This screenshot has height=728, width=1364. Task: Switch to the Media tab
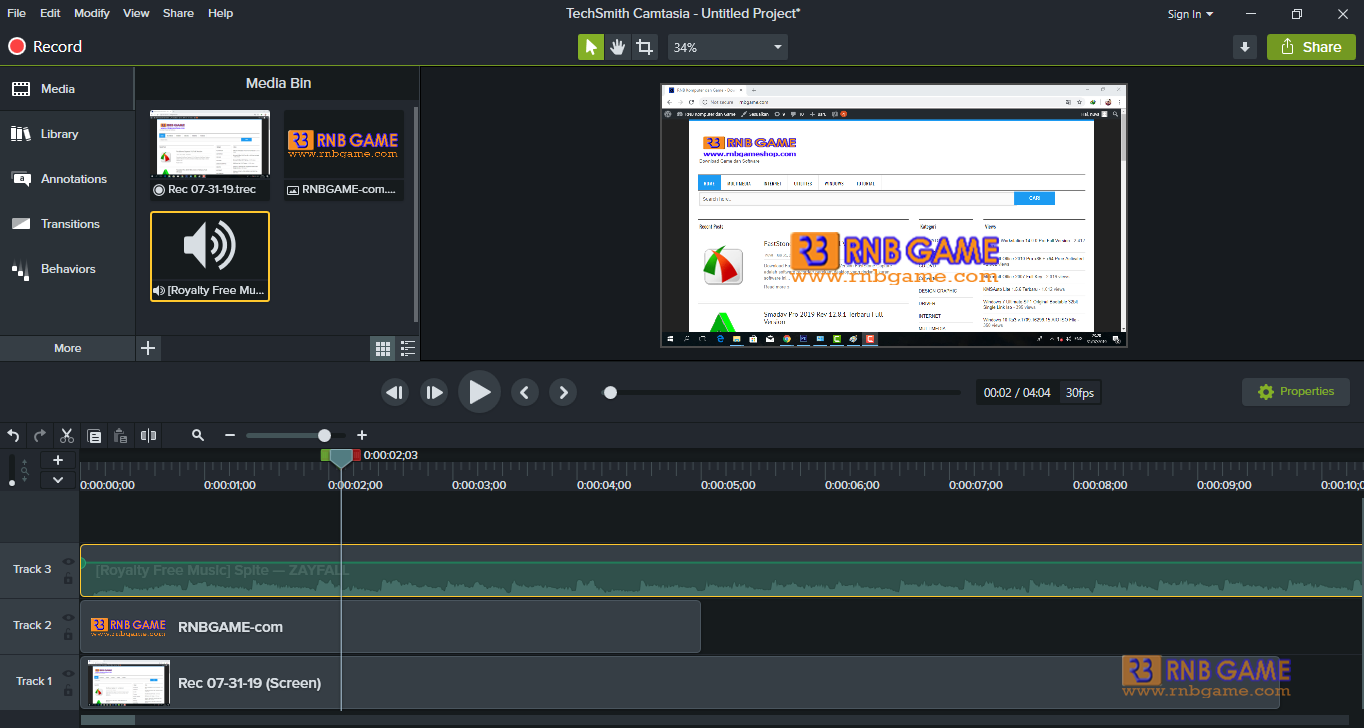click(x=67, y=89)
